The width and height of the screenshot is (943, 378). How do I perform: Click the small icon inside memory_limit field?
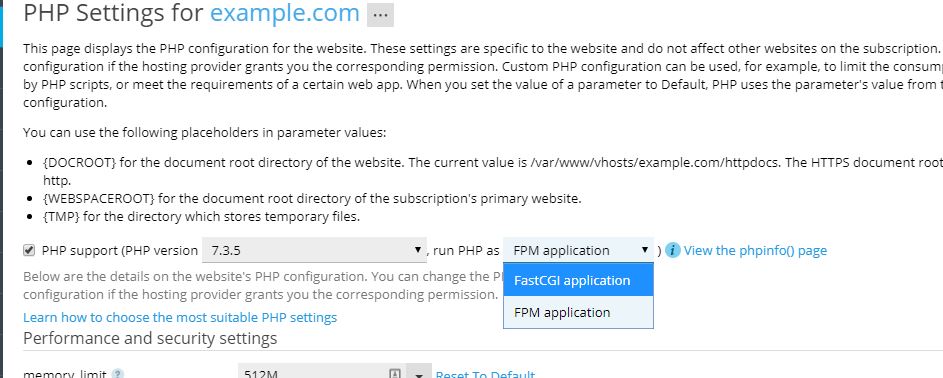tap(395, 374)
